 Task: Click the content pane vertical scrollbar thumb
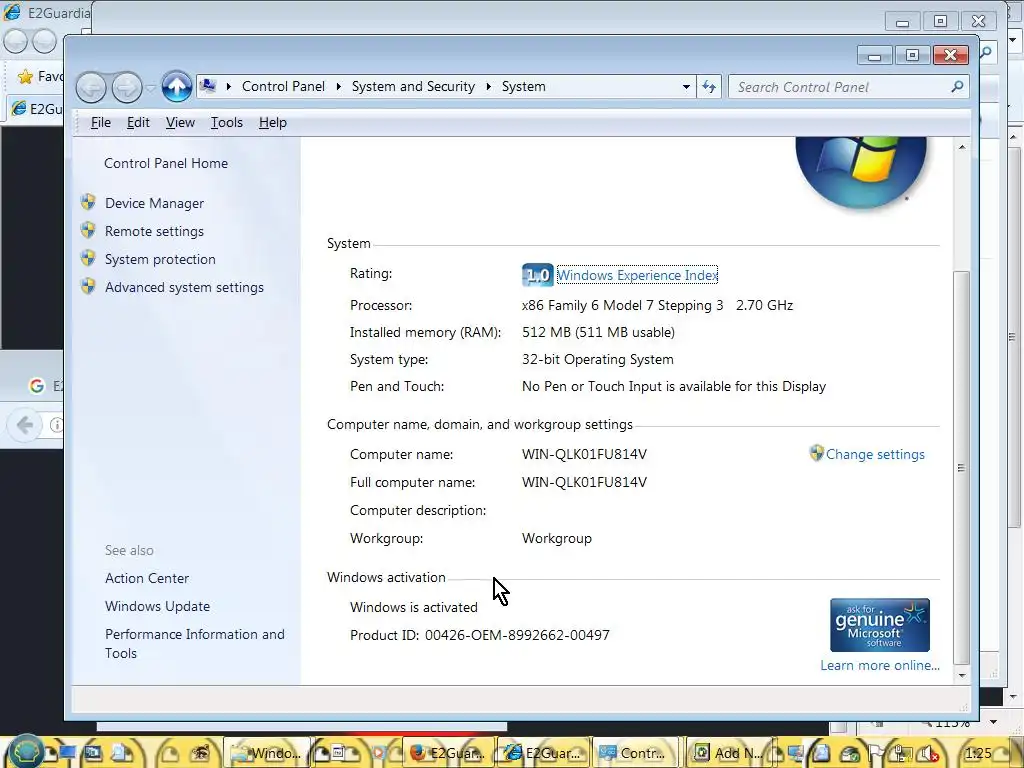coord(962,467)
